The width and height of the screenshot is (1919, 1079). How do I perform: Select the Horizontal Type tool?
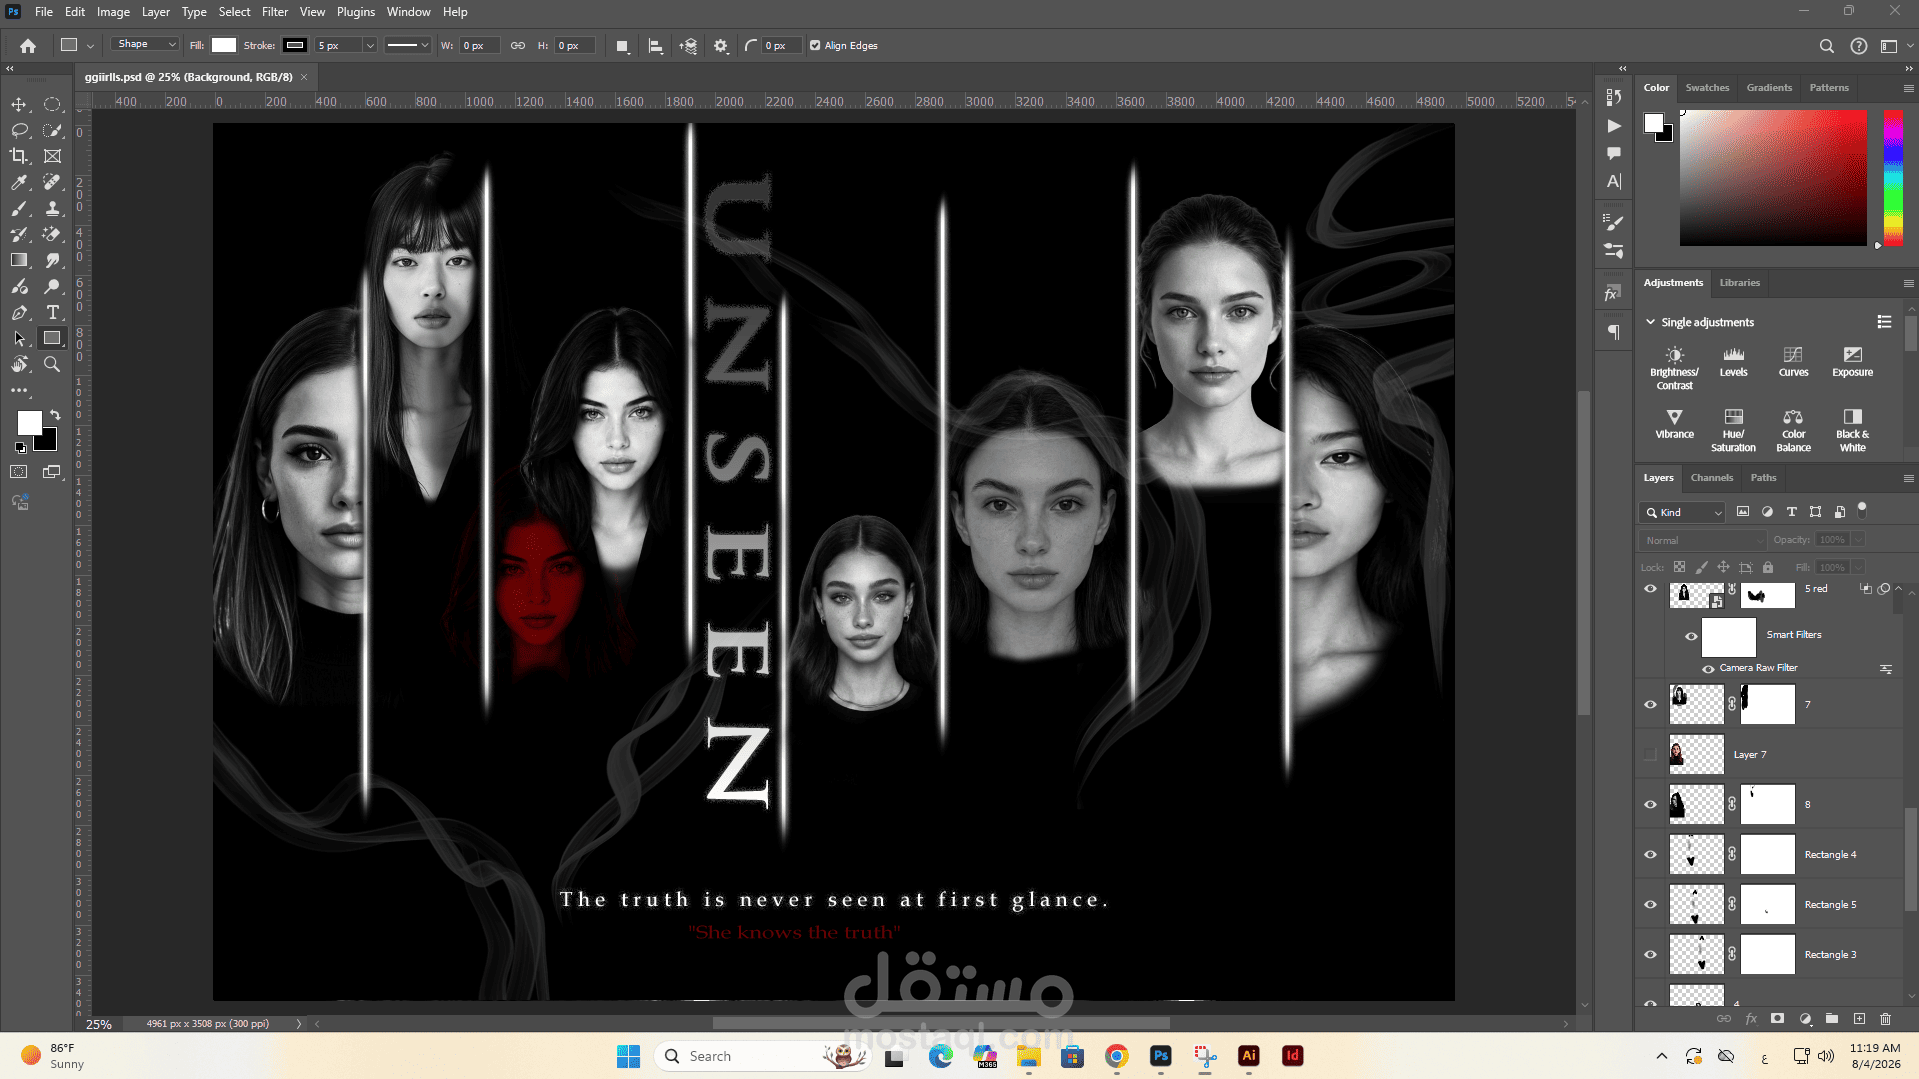pos(52,312)
